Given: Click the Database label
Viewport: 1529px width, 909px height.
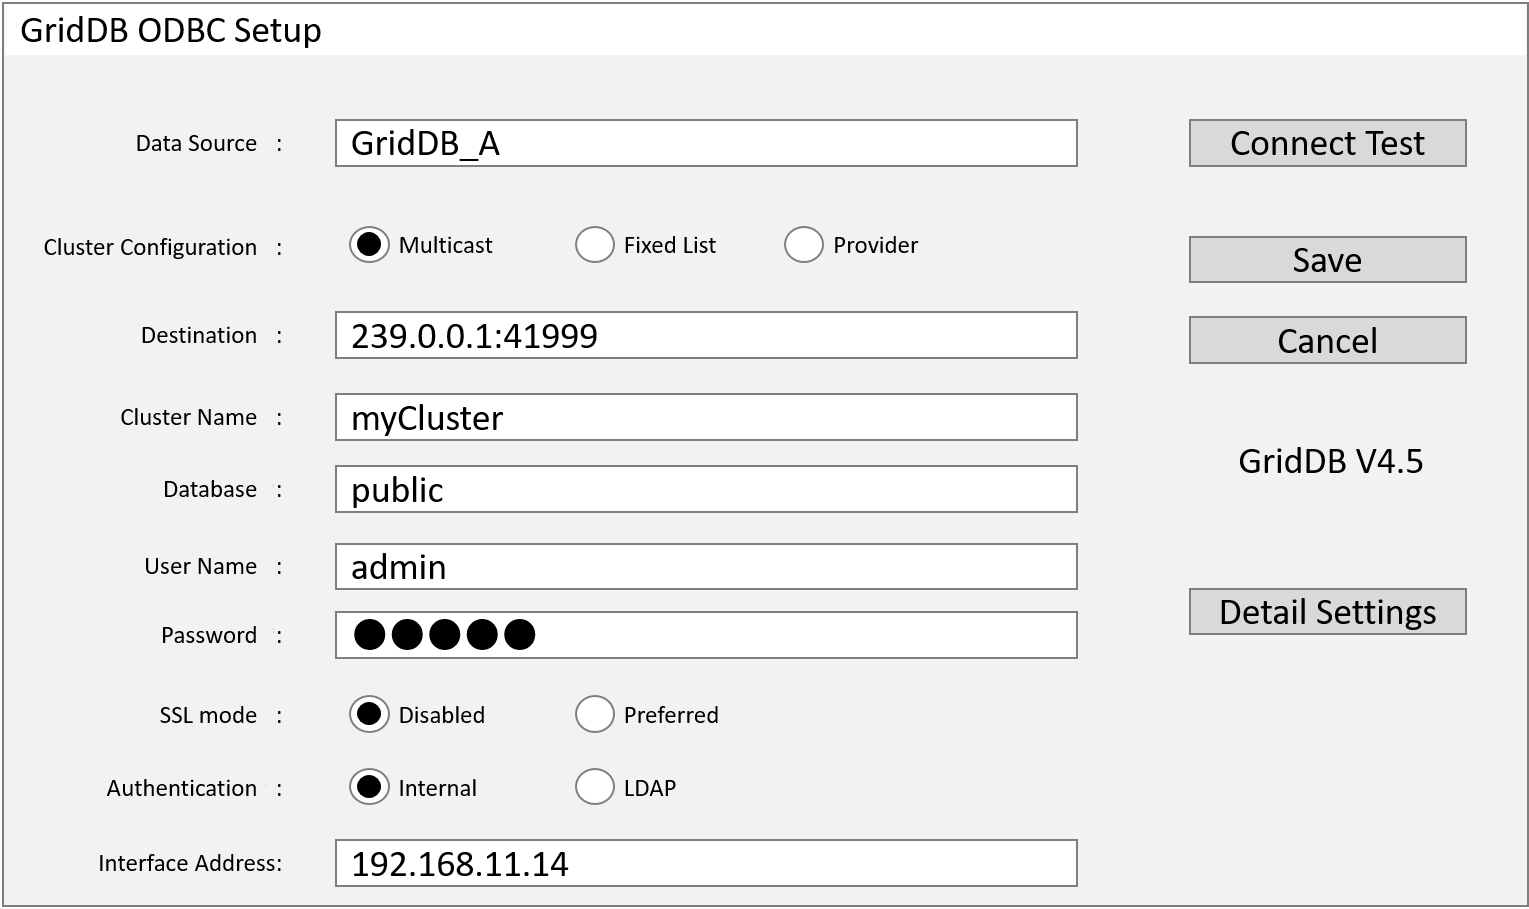Looking at the screenshot, I should tap(210, 489).
